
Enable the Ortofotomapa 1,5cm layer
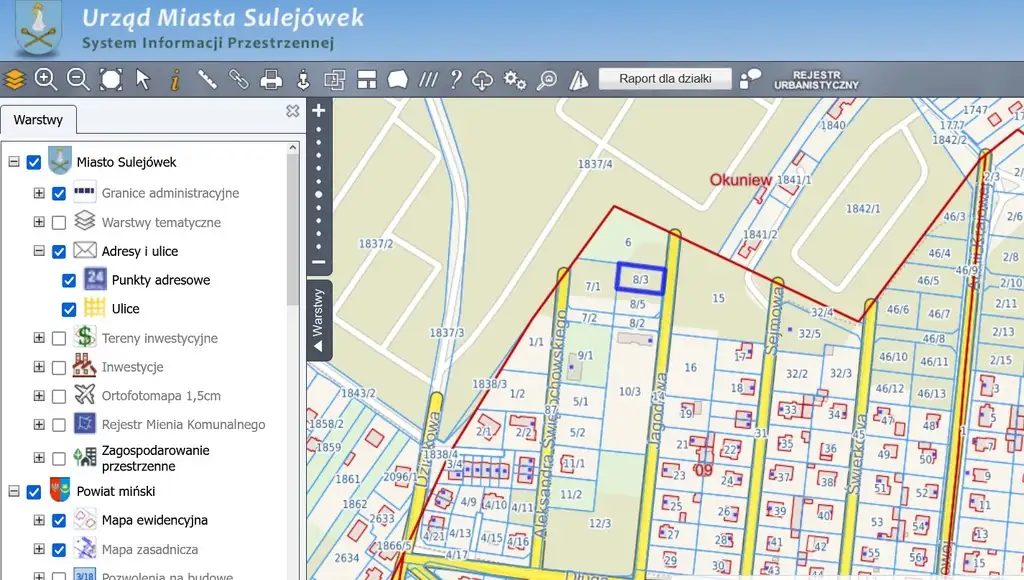[x=59, y=396]
